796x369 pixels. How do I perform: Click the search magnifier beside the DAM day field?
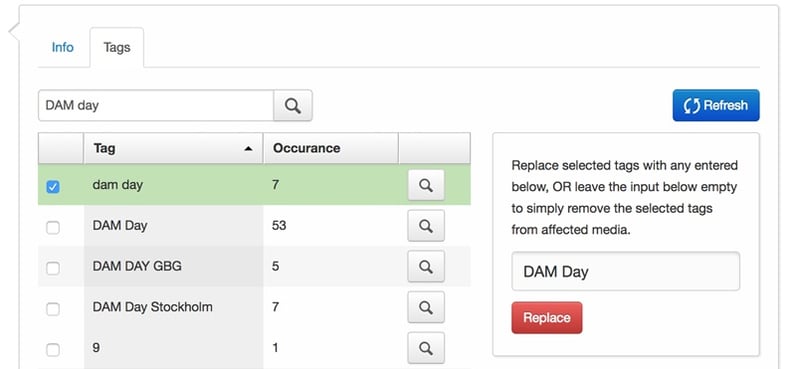point(293,106)
